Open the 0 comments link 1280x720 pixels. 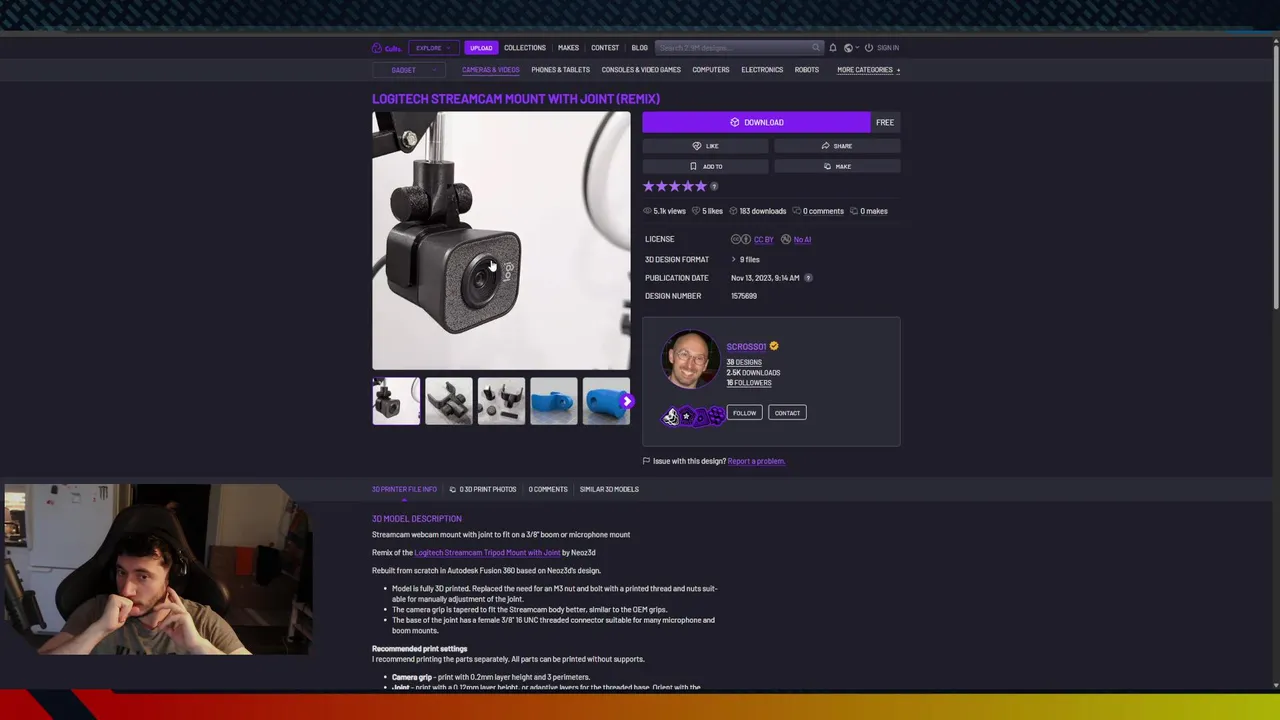click(823, 211)
